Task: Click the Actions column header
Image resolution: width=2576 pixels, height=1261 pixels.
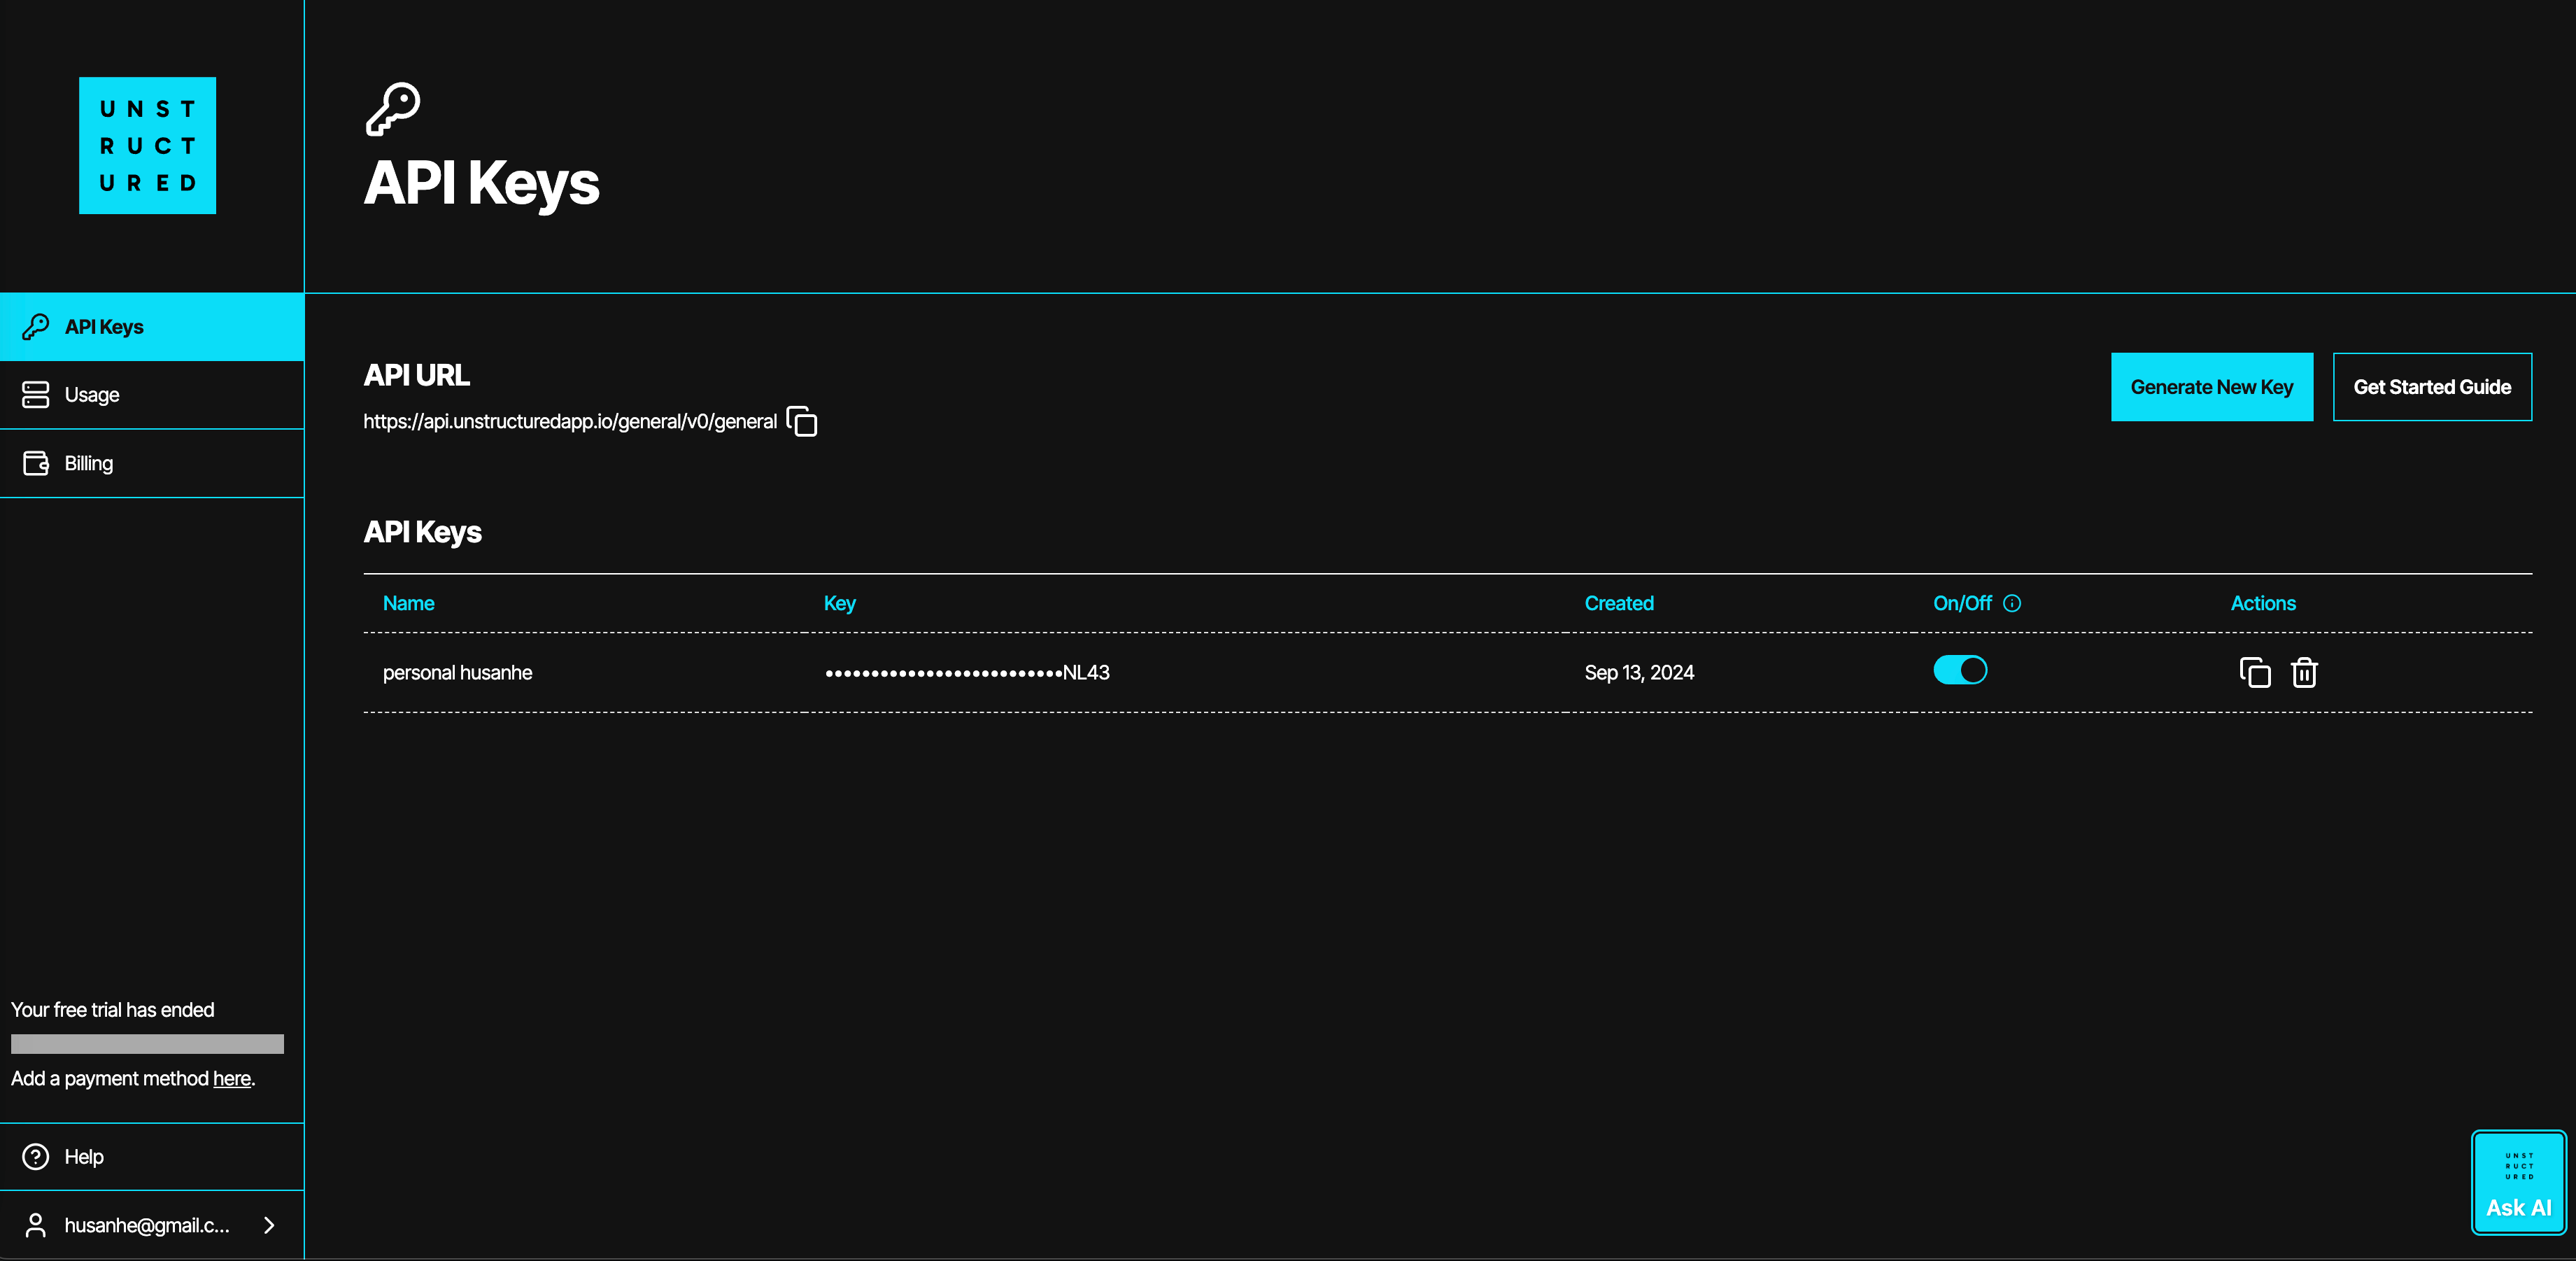Action: [2263, 603]
